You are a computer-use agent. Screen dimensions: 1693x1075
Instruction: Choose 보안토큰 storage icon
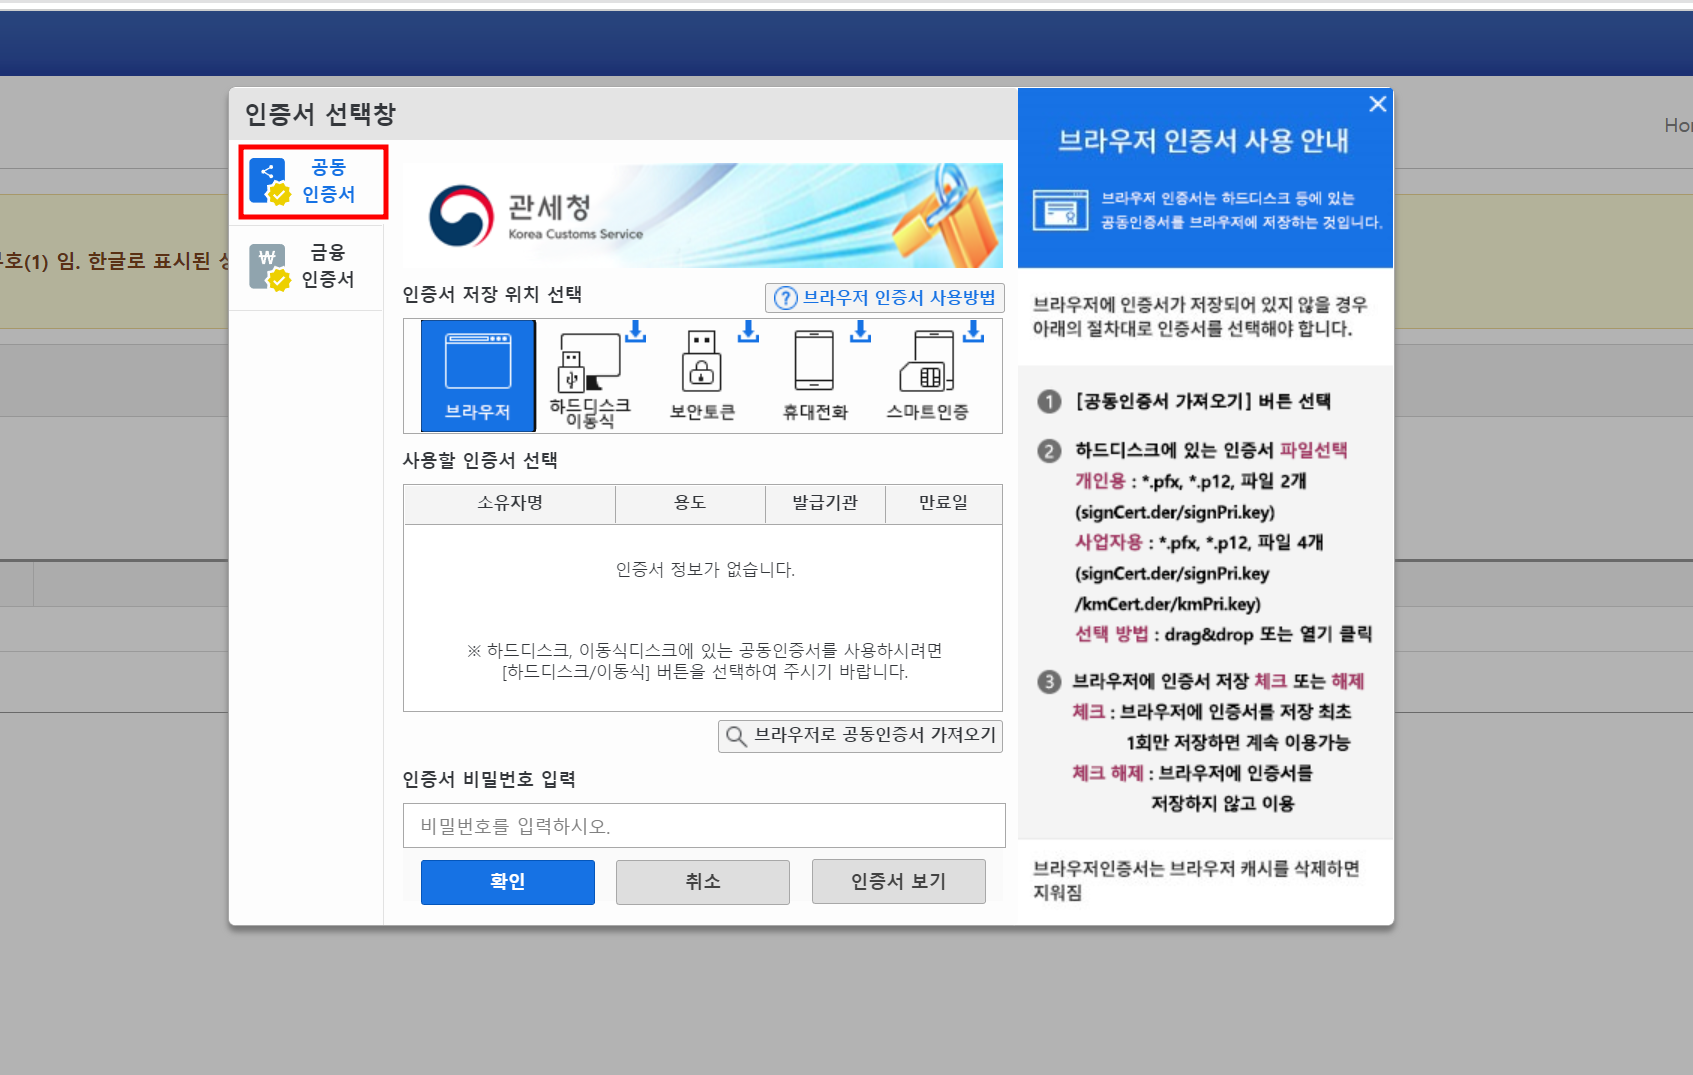click(704, 376)
